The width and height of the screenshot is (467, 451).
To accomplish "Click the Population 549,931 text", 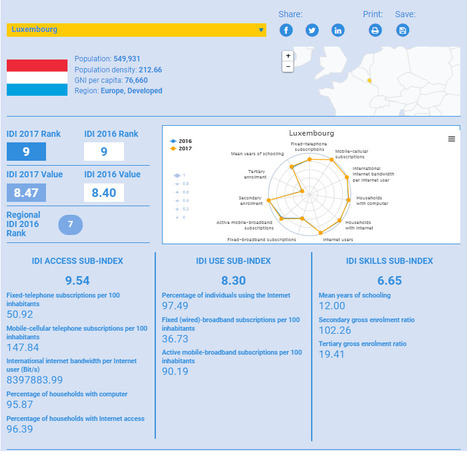I will (107, 59).
